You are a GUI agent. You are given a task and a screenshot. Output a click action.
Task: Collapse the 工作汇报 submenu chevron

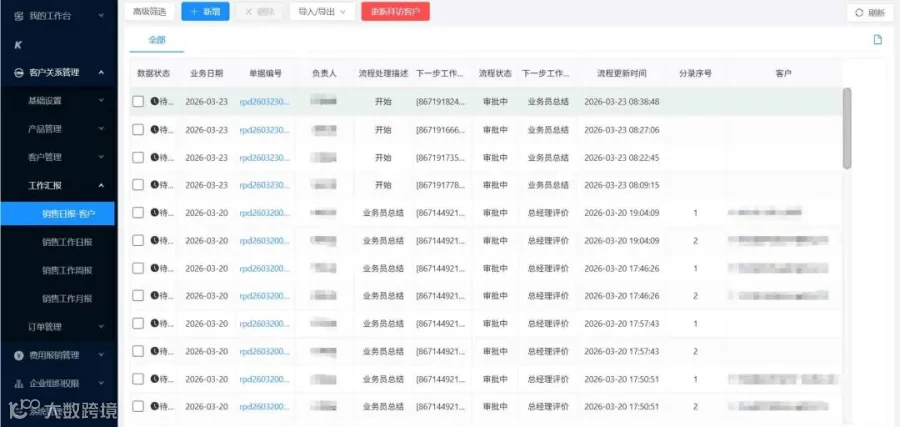pyautogui.click(x=101, y=185)
